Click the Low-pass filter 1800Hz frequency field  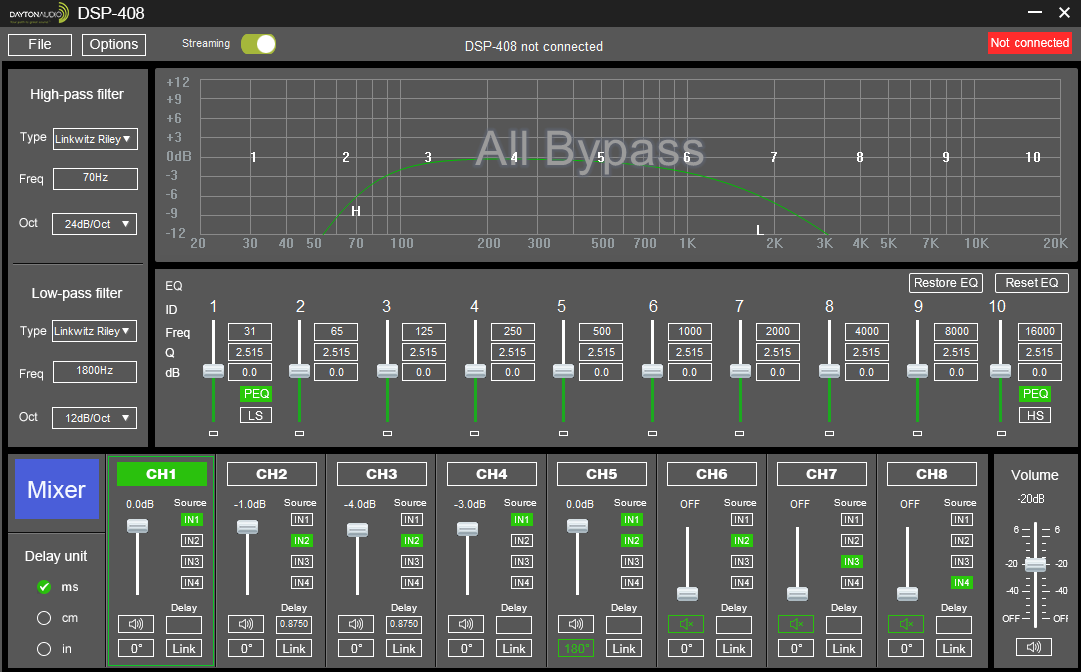[x=95, y=373]
